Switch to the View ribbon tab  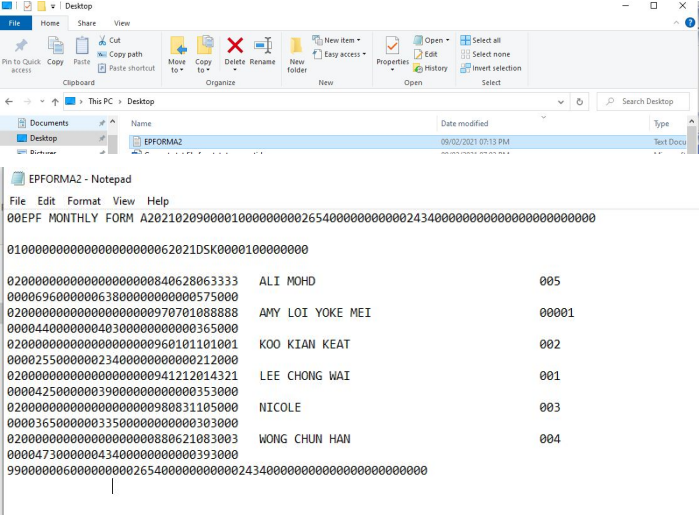[x=122, y=23]
